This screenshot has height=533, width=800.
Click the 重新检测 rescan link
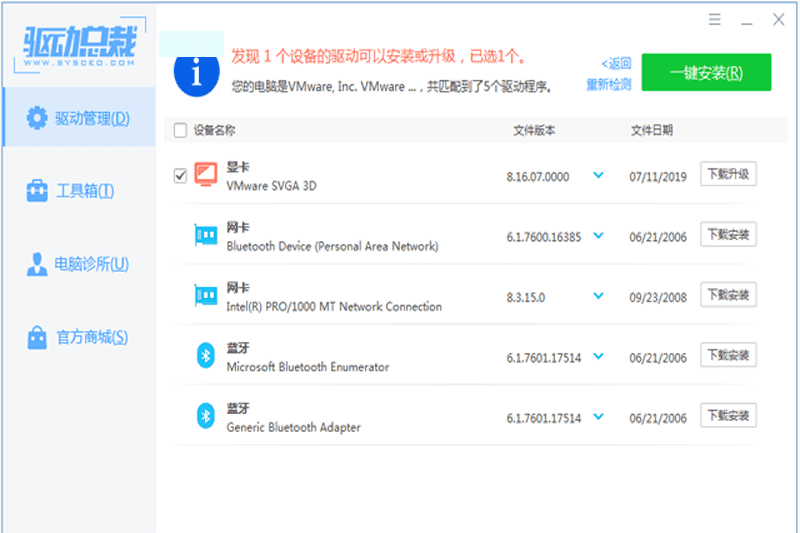[608, 85]
